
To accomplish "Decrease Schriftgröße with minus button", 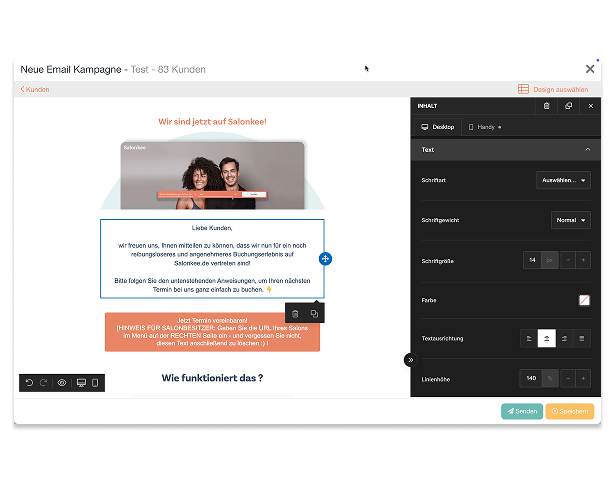I will tap(568, 260).
